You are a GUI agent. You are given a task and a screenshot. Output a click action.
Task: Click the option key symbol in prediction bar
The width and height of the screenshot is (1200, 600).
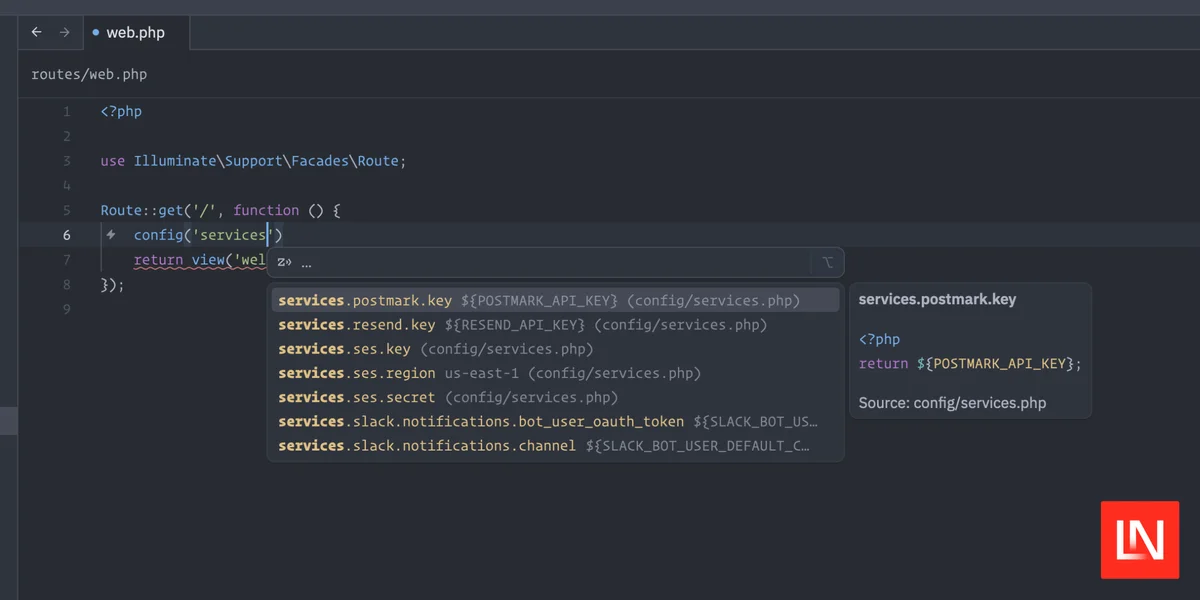tap(827, 263)
